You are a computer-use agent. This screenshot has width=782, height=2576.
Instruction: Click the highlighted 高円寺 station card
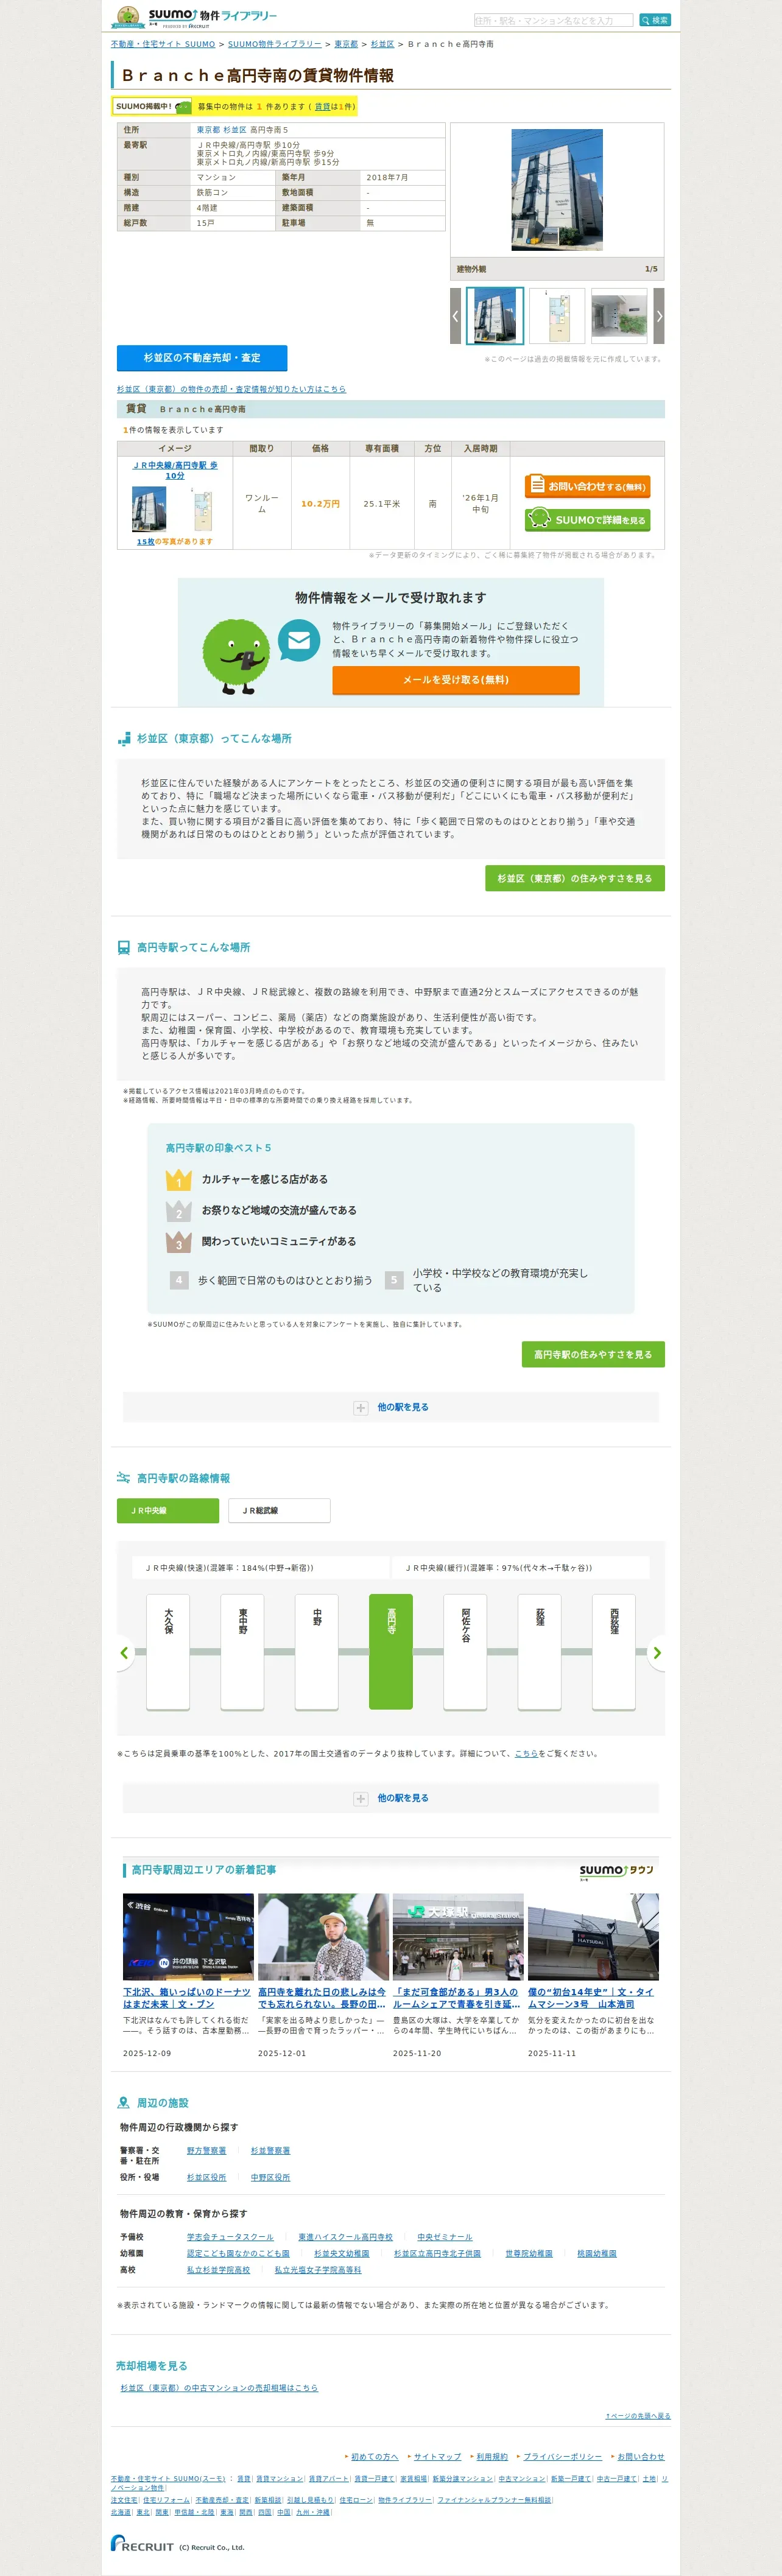(x=391, y=1651)
